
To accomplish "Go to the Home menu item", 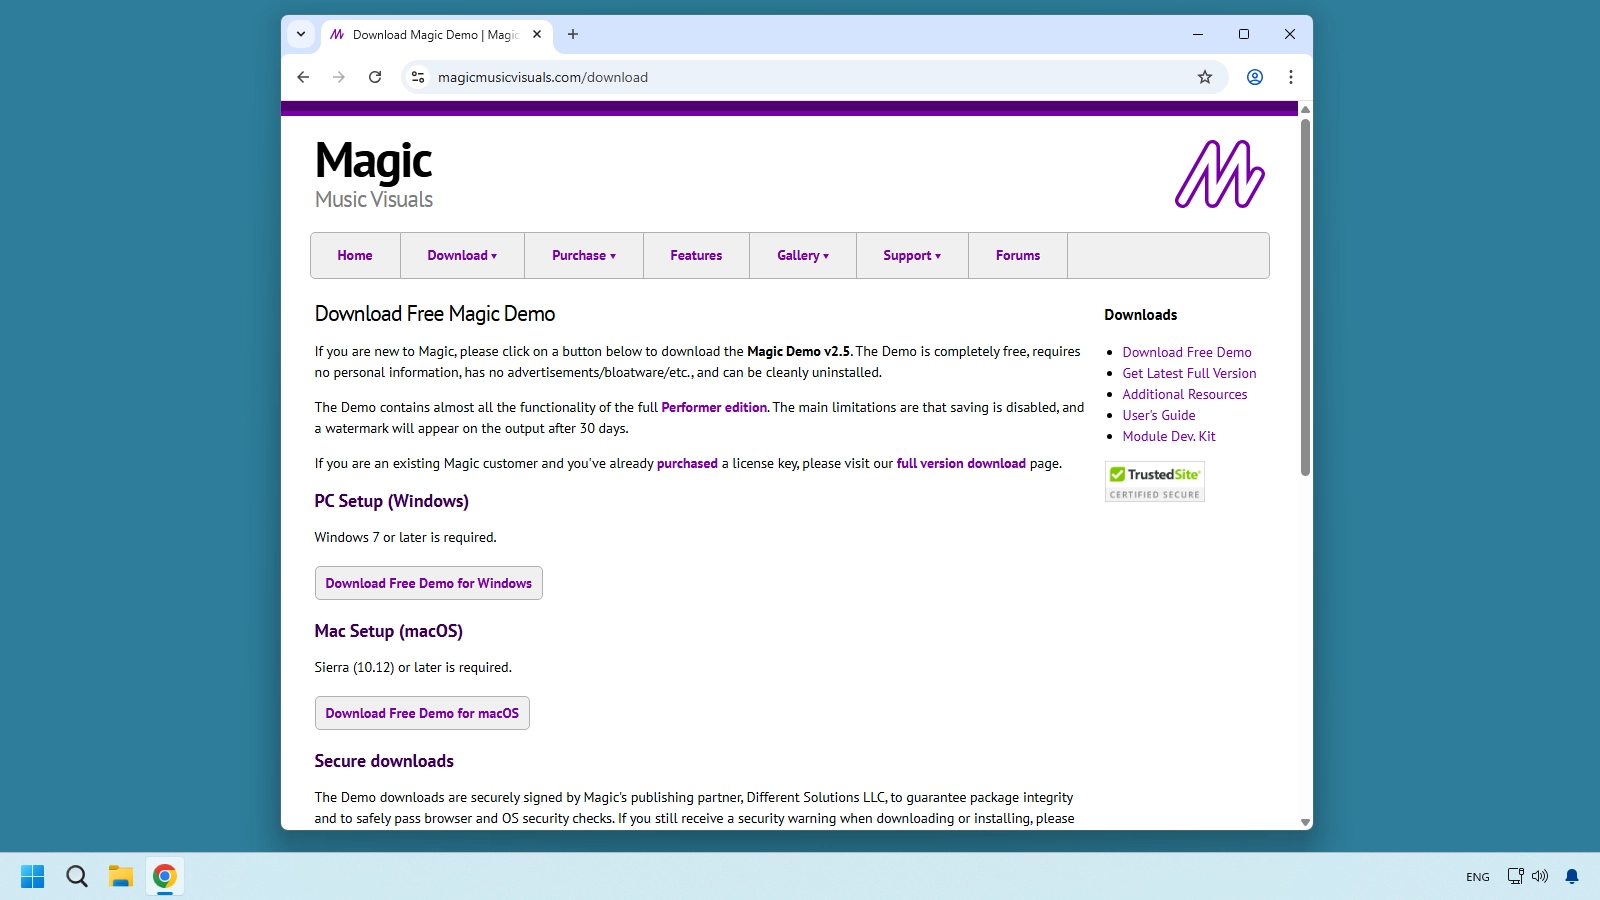I will [355, 256].
